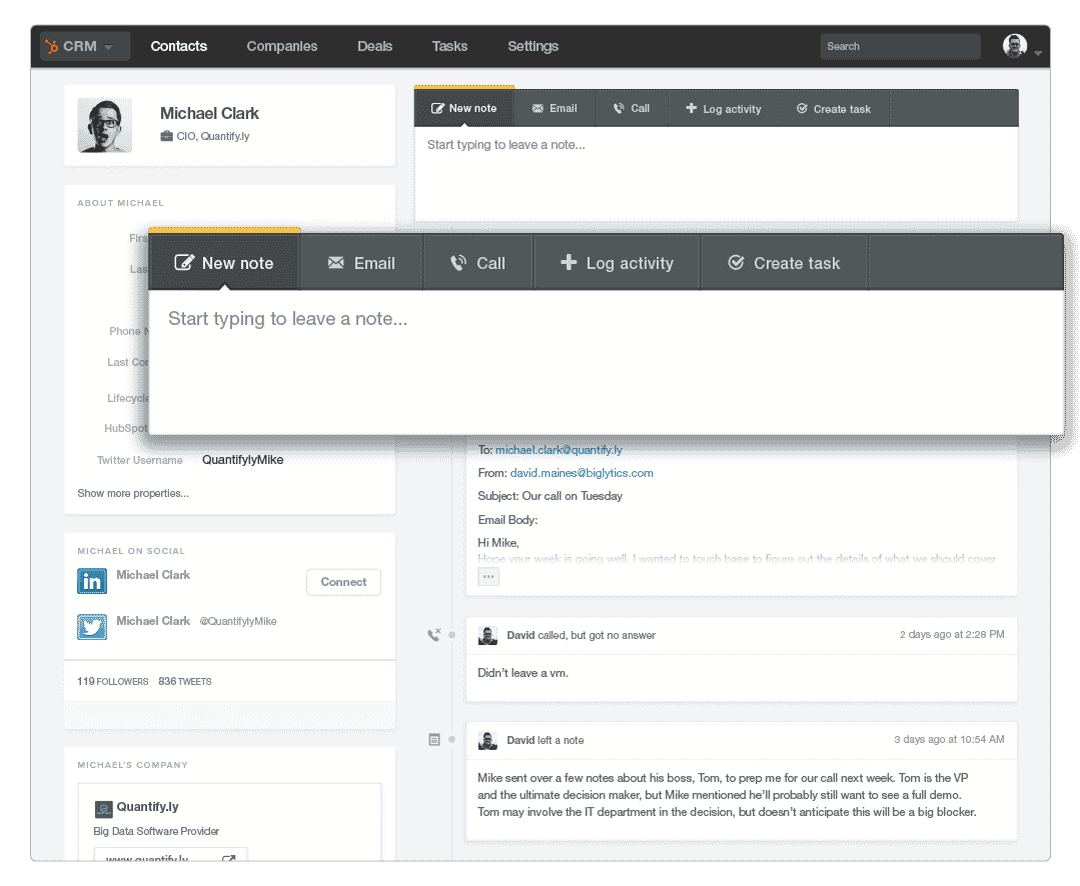Image resolution: width=1080 pixels, height=886 pixels.
Task: Click the 'Didn't leave a vm.' call note
Action: [523, 673]
